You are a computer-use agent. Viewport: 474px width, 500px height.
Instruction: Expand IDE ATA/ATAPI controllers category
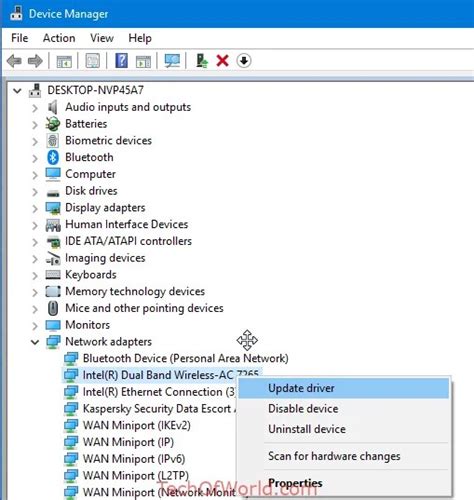35,242
